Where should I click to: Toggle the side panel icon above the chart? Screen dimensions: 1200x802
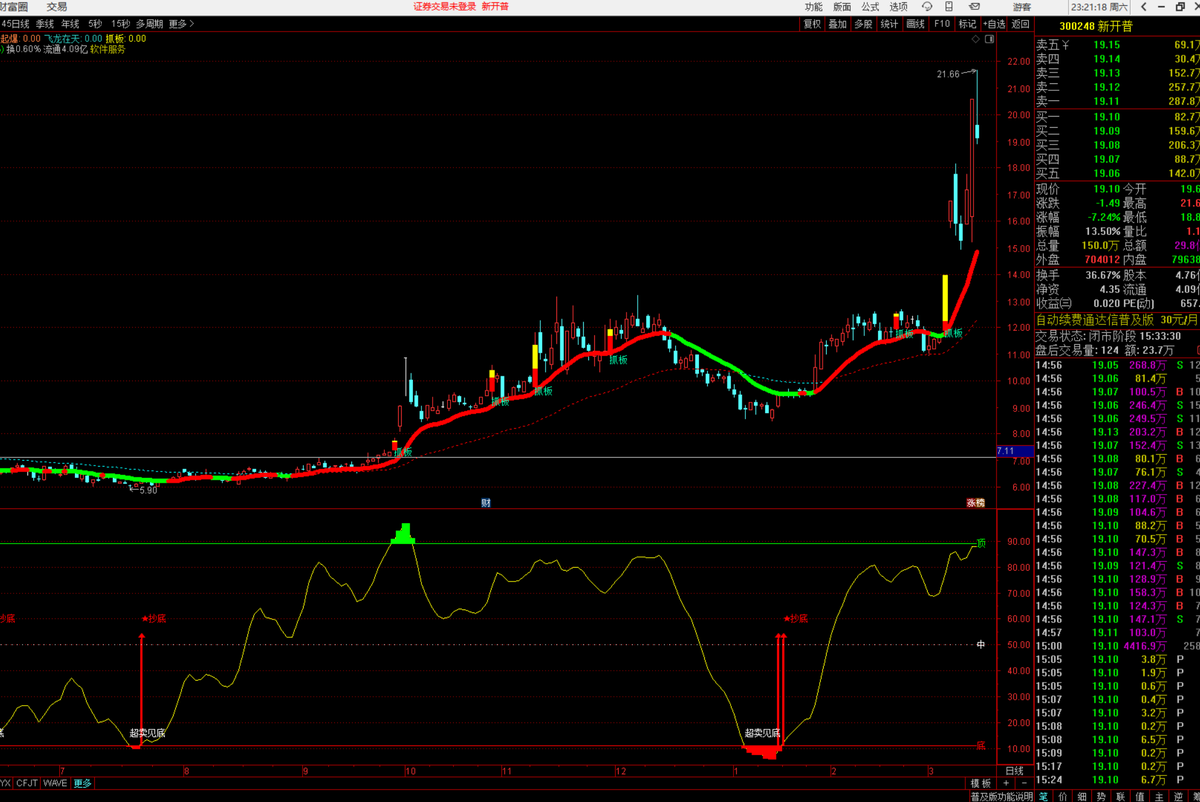tap(989, 39)
